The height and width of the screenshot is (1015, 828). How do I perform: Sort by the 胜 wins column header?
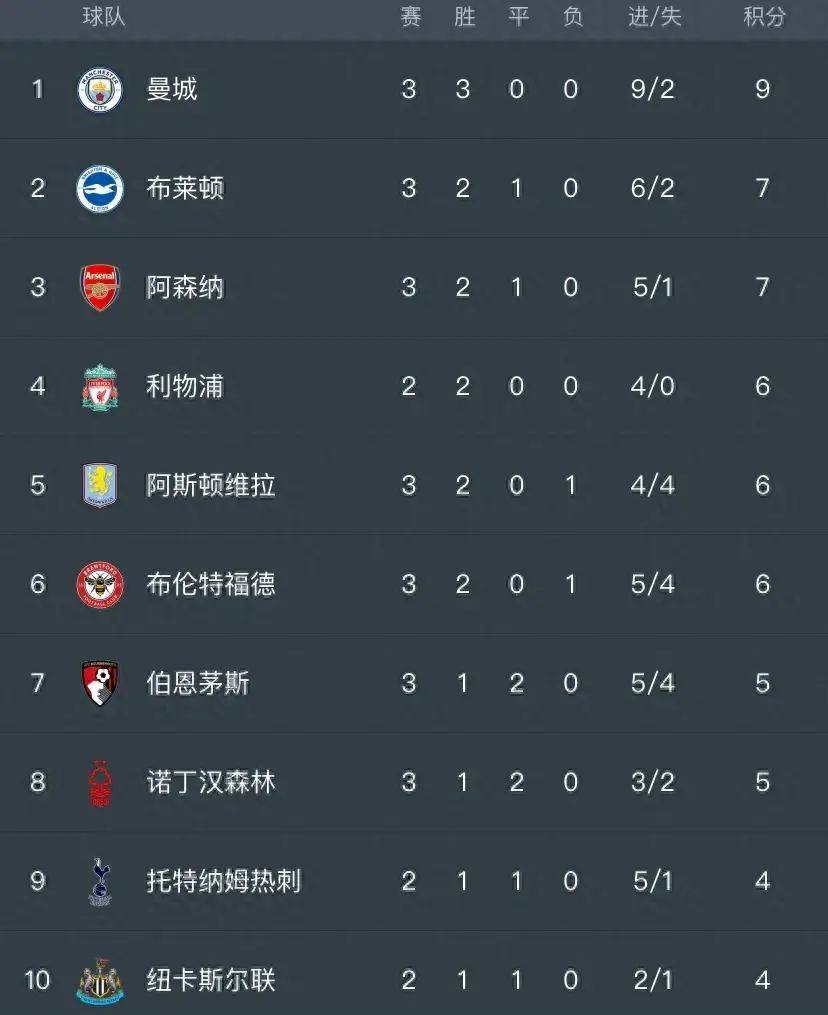(464, 16)
